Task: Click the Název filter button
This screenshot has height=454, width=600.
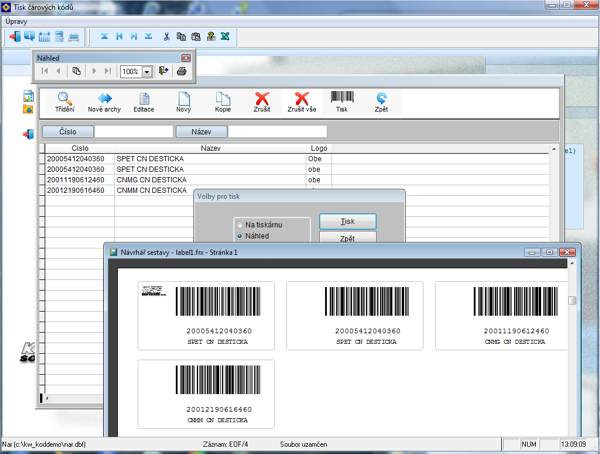Action: tap(201, 132)
